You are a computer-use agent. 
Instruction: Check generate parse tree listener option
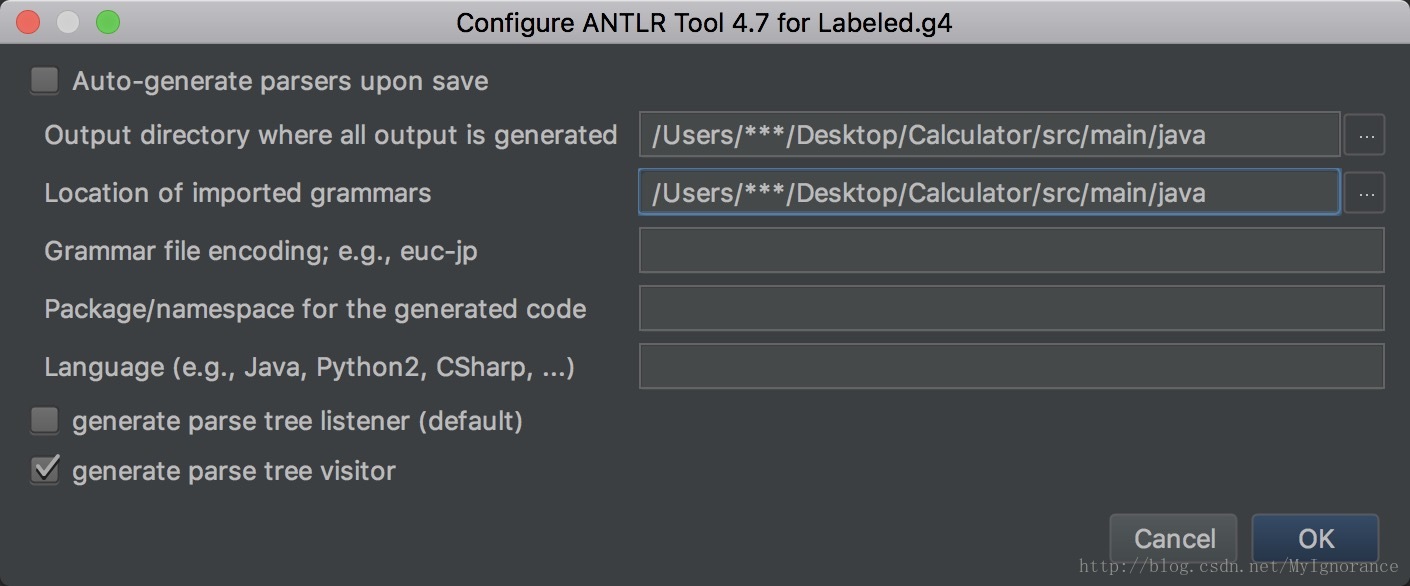[x=44, y=421]
